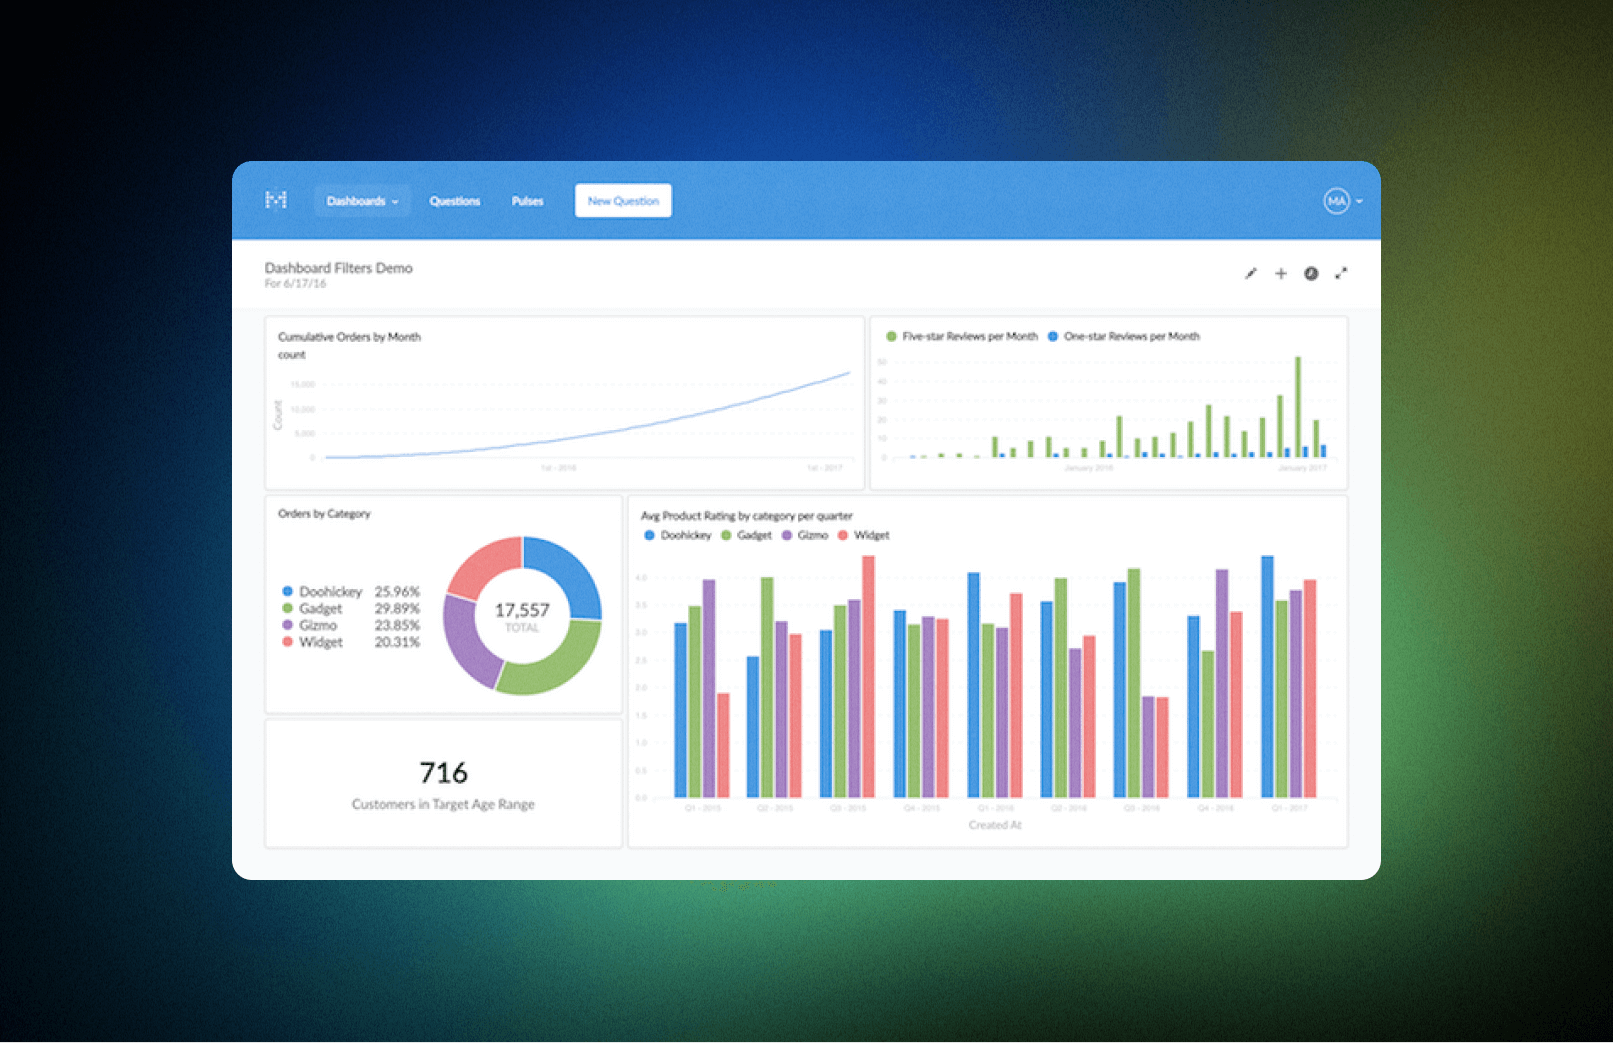Click the Widget 20.31% legend row

point(351,642)
